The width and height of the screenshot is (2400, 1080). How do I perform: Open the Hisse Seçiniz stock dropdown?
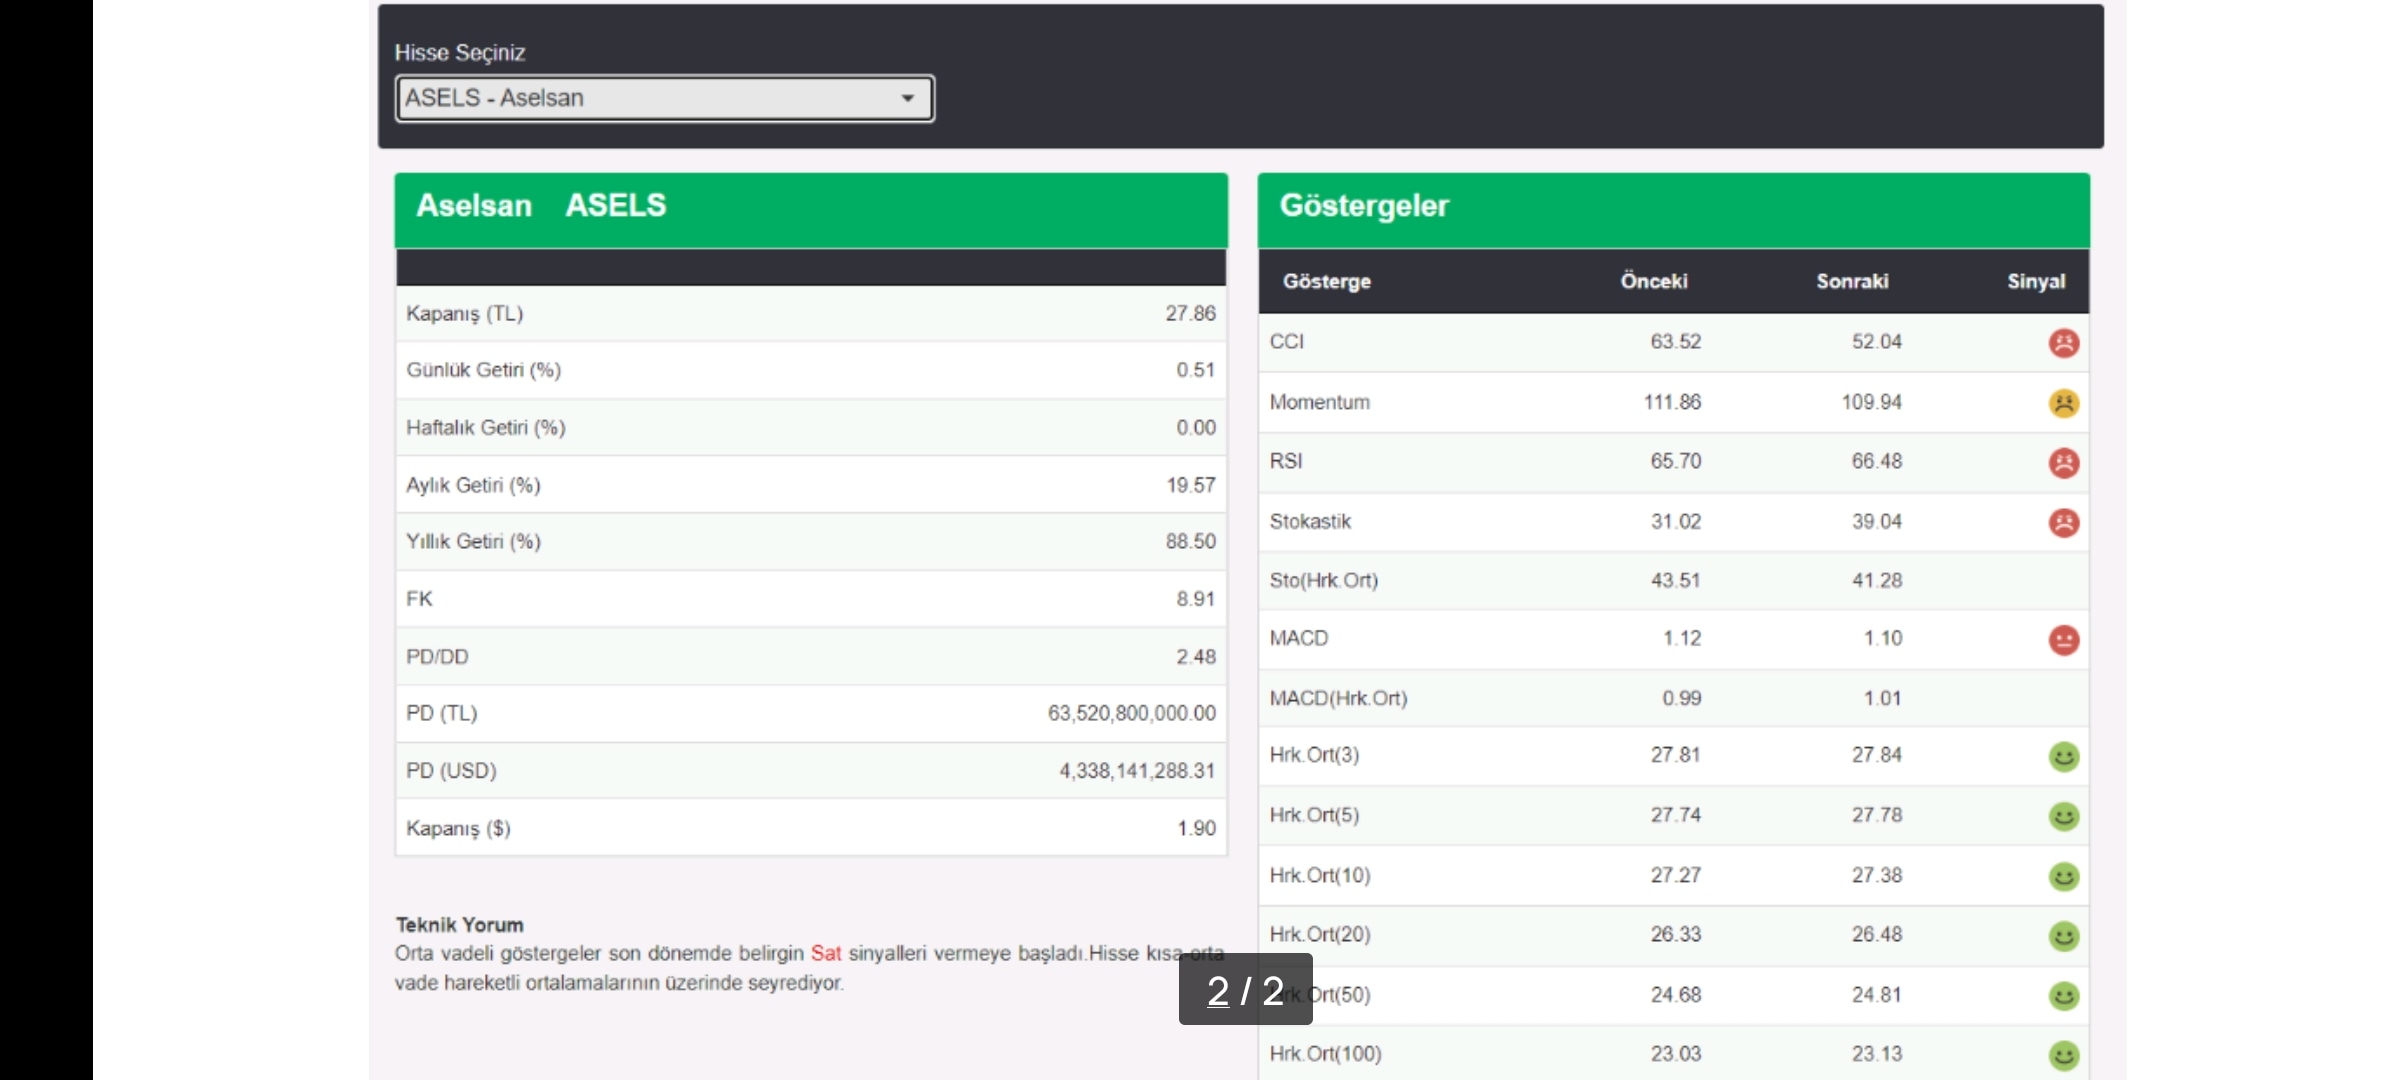tap(665, 98)
